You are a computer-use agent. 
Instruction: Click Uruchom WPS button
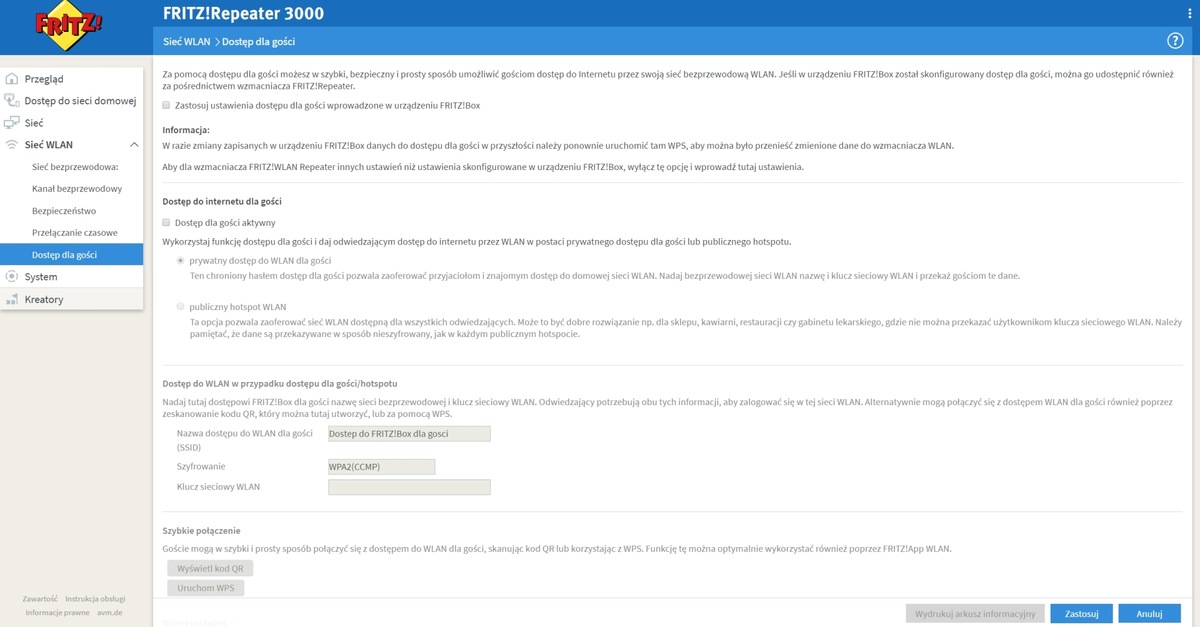click(x=205, y=588)
